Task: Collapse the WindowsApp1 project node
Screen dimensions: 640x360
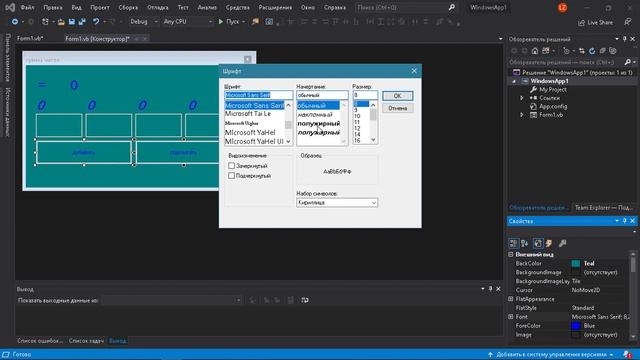Action: point(514,81)
